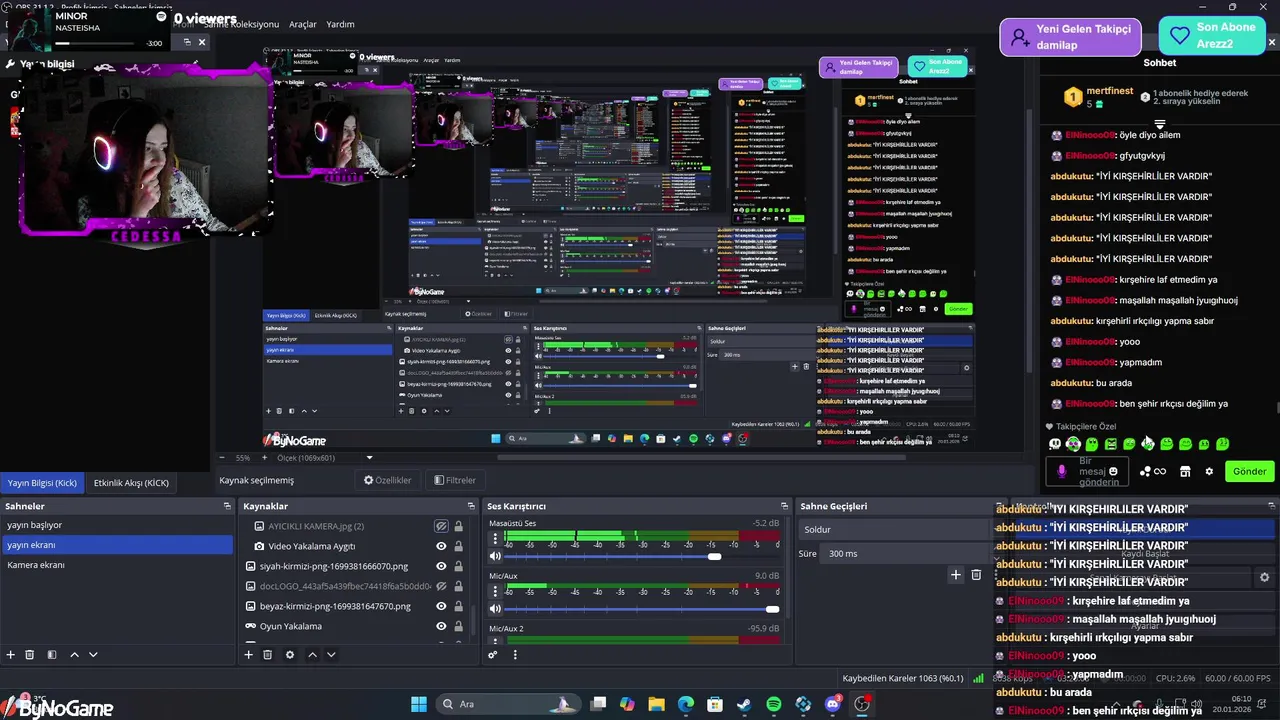The height and width of the screenshot is (720, 1280).
Task: Remove selected source with trash icon
Action: (268, 655)
